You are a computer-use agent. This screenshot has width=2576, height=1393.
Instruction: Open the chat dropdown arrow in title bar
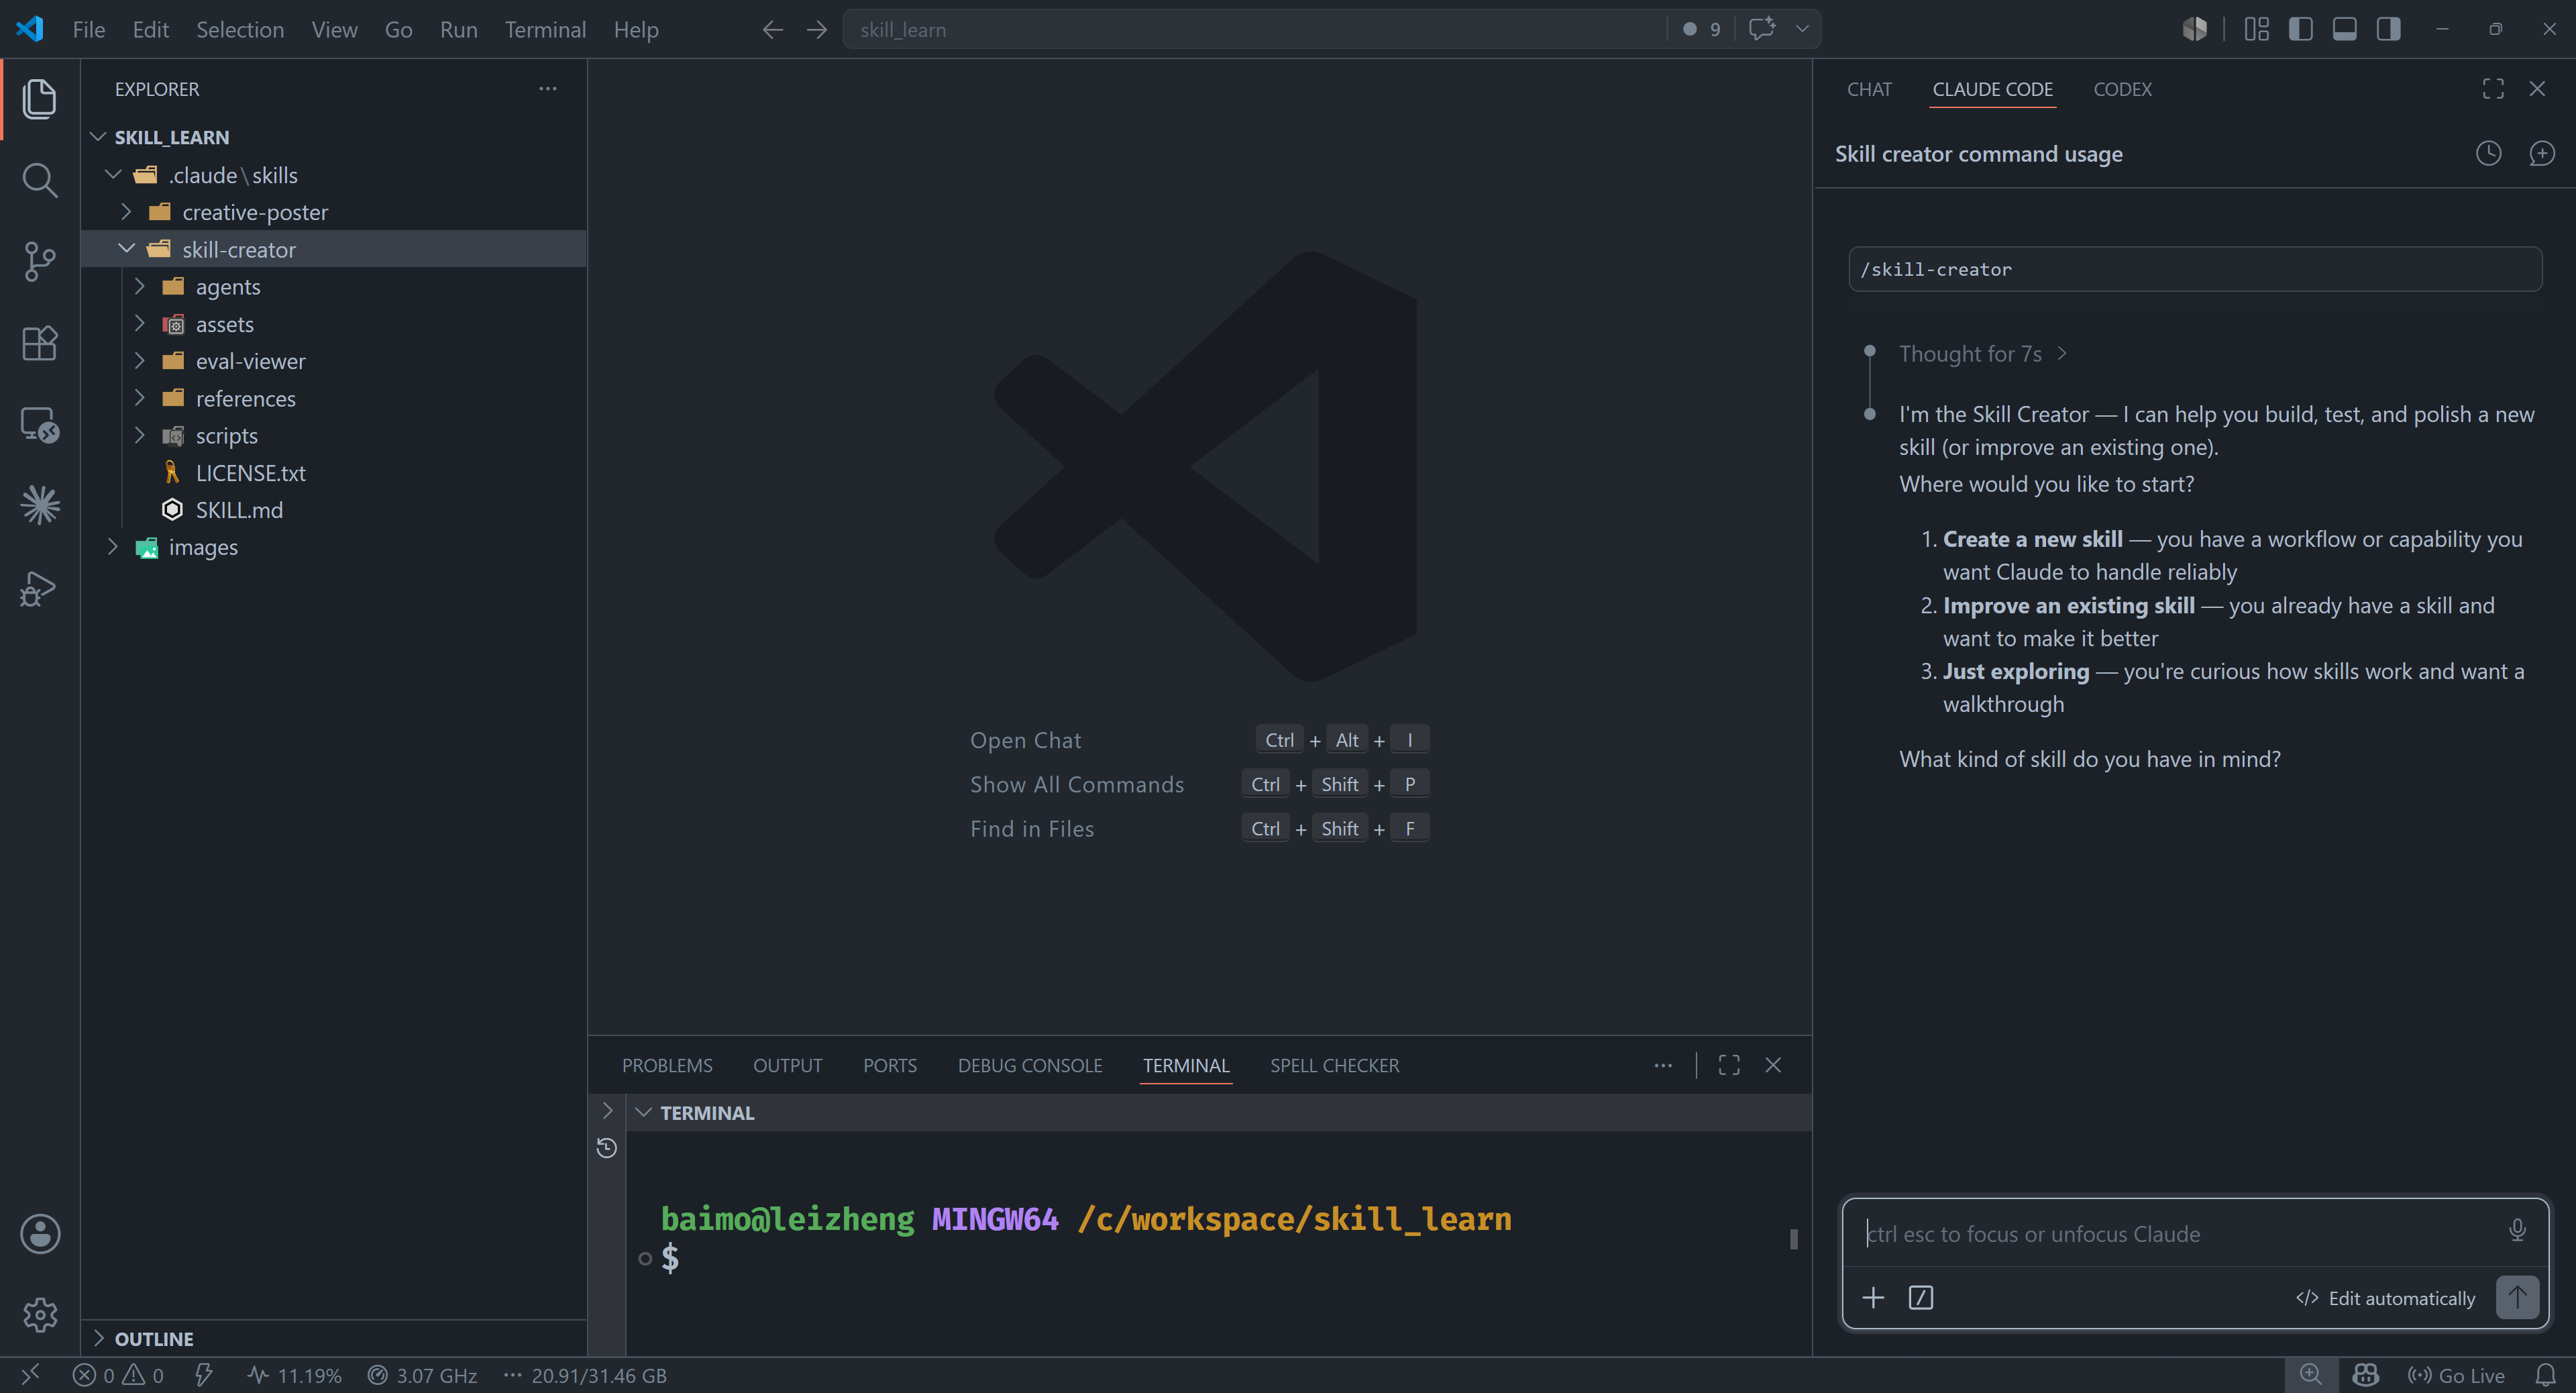[1802, 29]
